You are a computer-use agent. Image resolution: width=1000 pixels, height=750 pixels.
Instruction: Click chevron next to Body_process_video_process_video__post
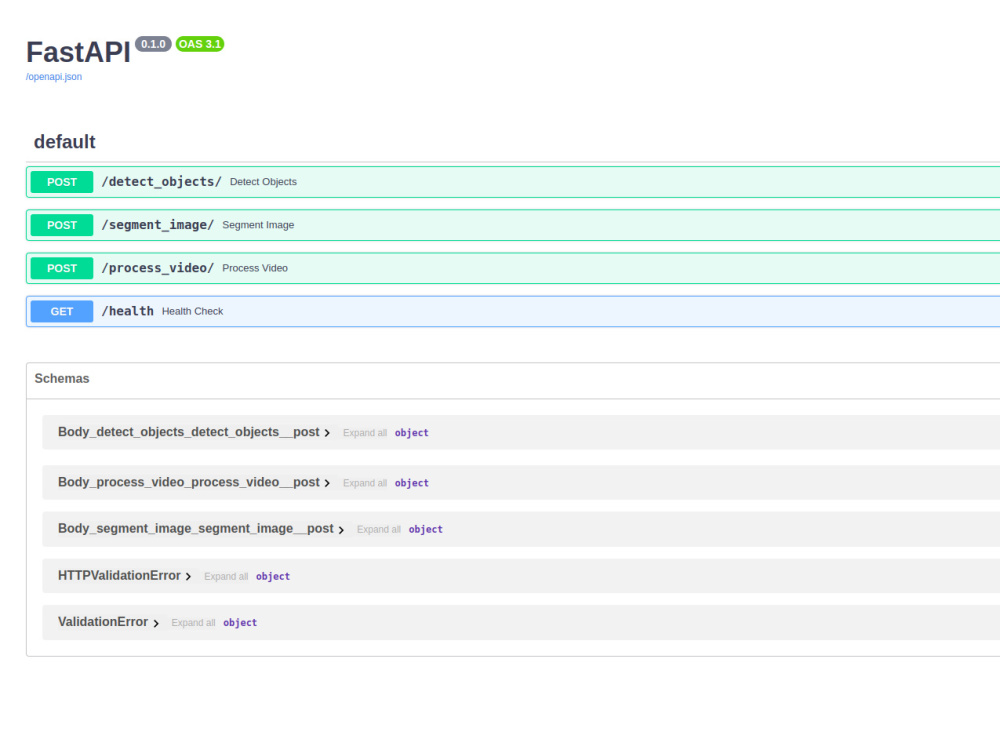pyautogui.click(x=327, y=483)
